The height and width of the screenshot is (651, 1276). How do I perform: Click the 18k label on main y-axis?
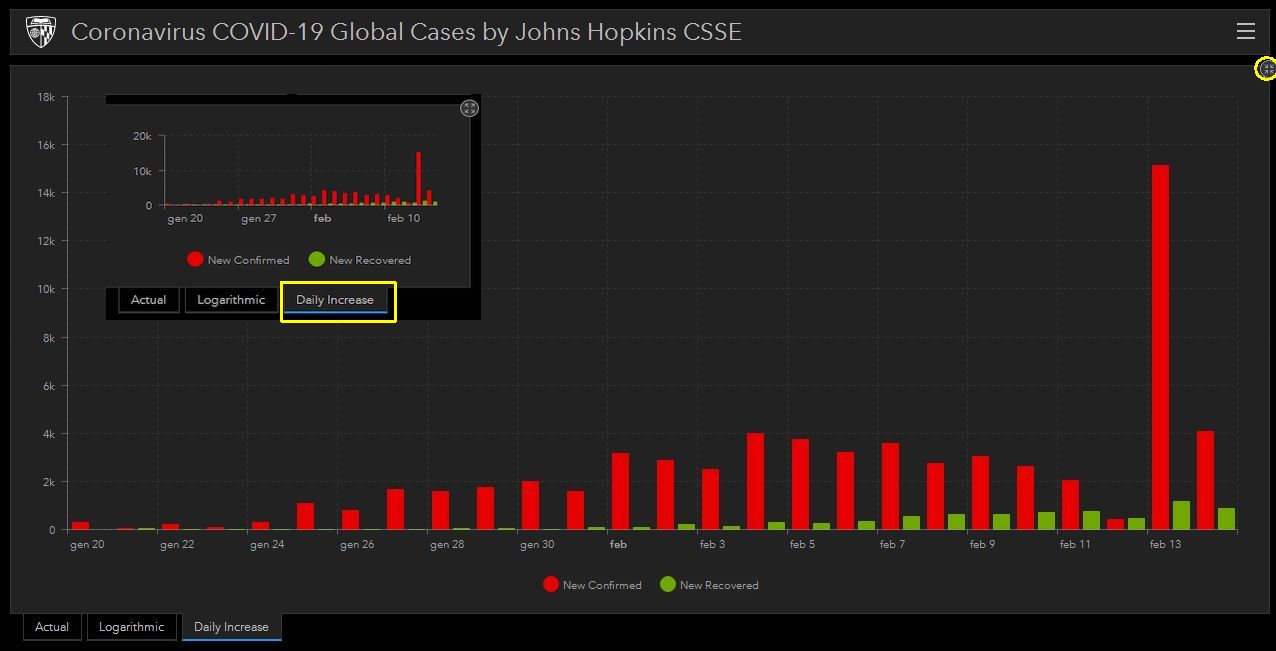[46, 97]
